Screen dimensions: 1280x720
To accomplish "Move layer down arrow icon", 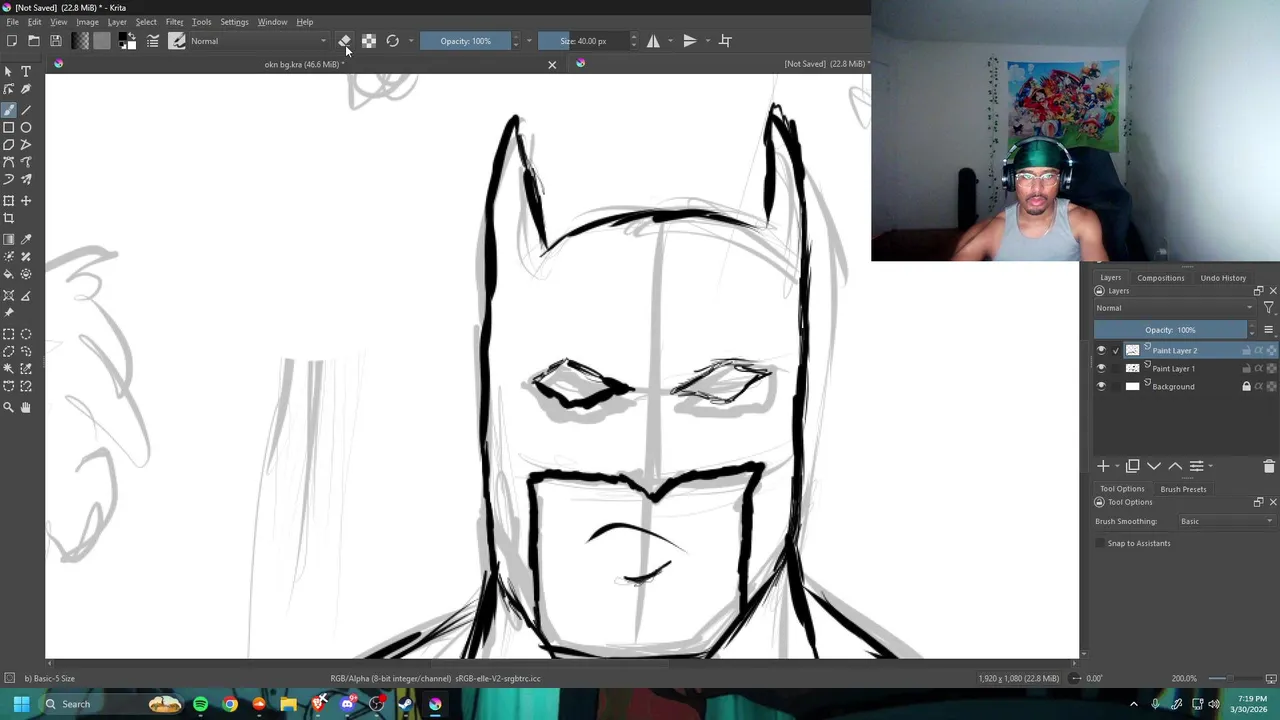I will [x=1154, y=466].
